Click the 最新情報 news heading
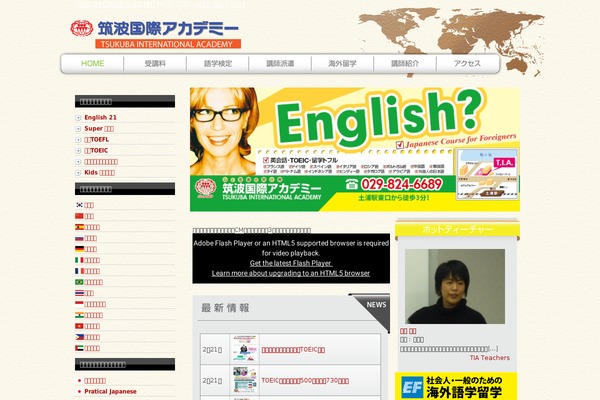Viewport: 600px width, 400px height. pos(225,308)
